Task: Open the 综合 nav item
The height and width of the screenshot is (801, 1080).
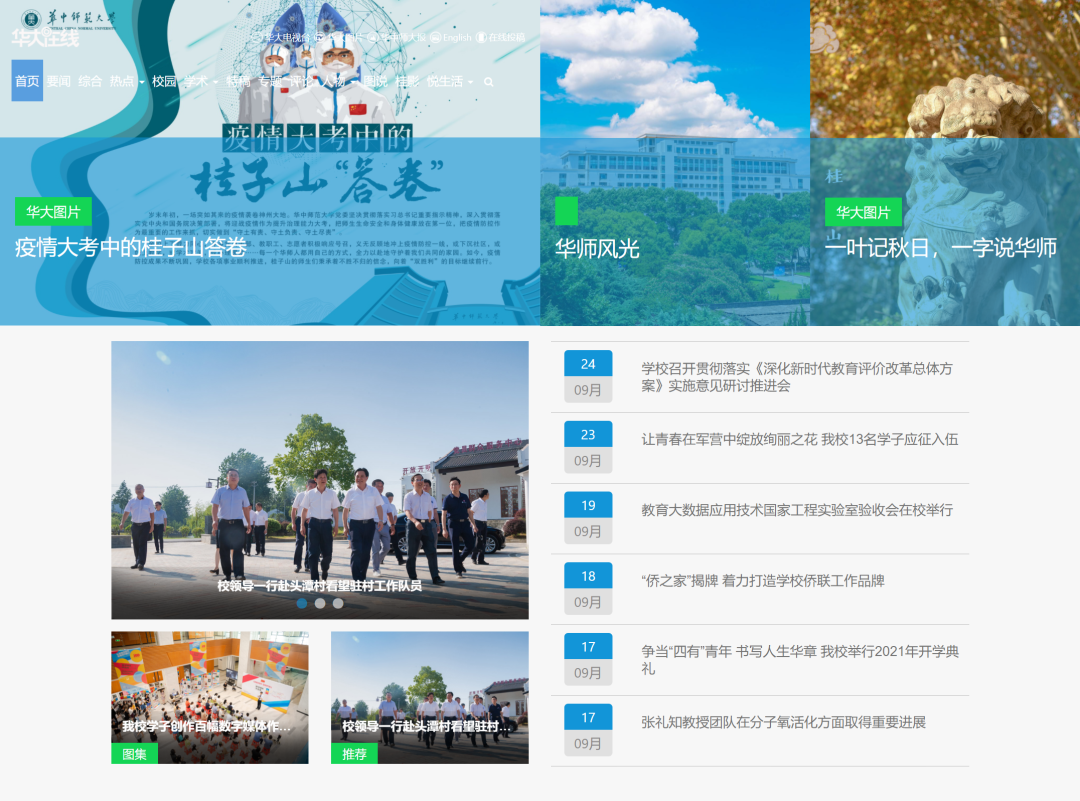Action: coord(90,81)
